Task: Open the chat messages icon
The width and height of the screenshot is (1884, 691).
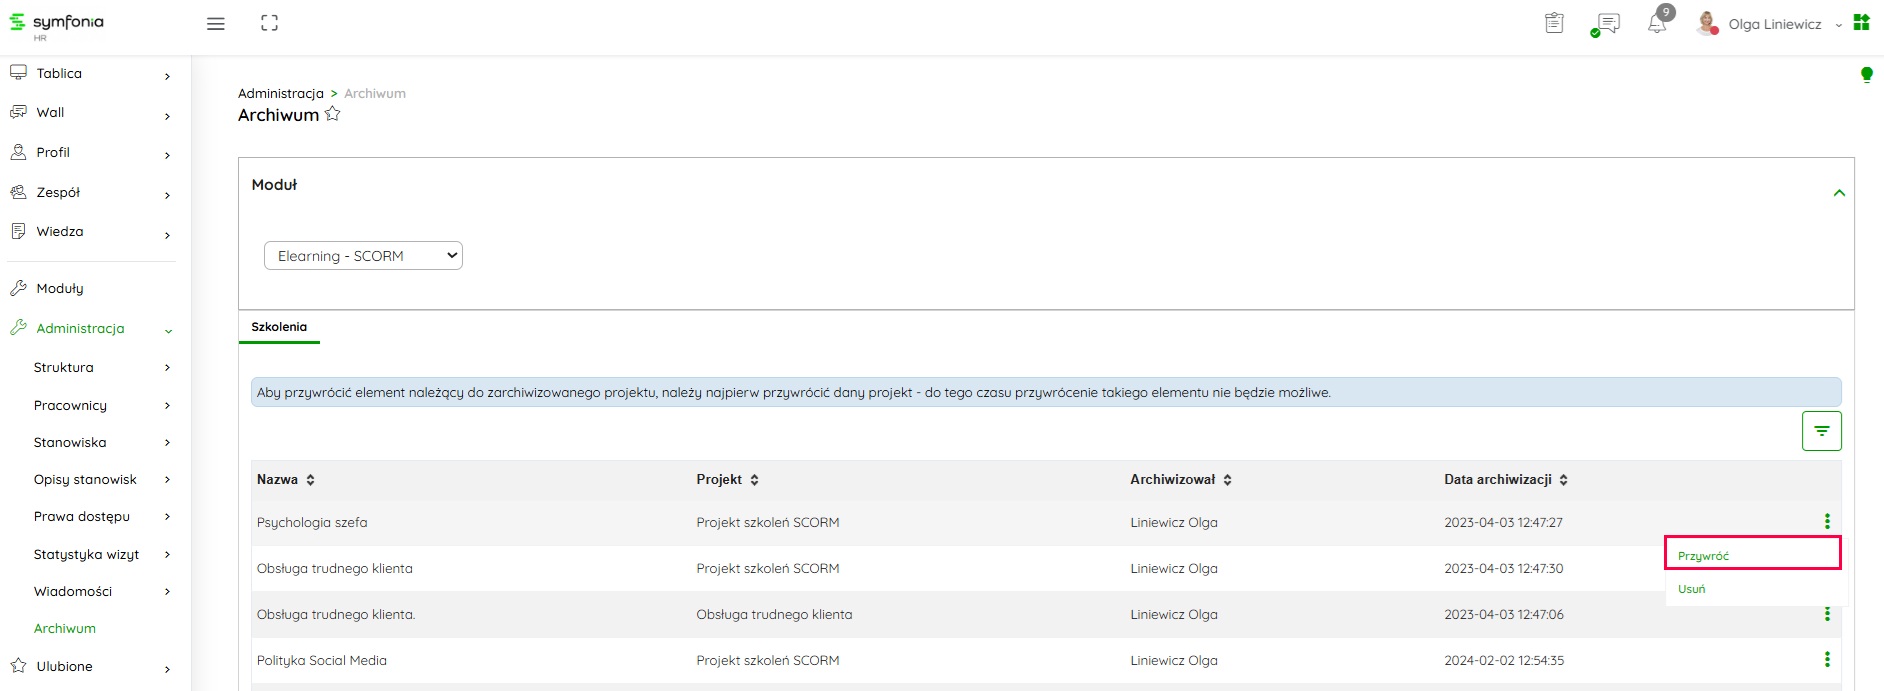Action: pyautogui.click(x=1607, y=24)
